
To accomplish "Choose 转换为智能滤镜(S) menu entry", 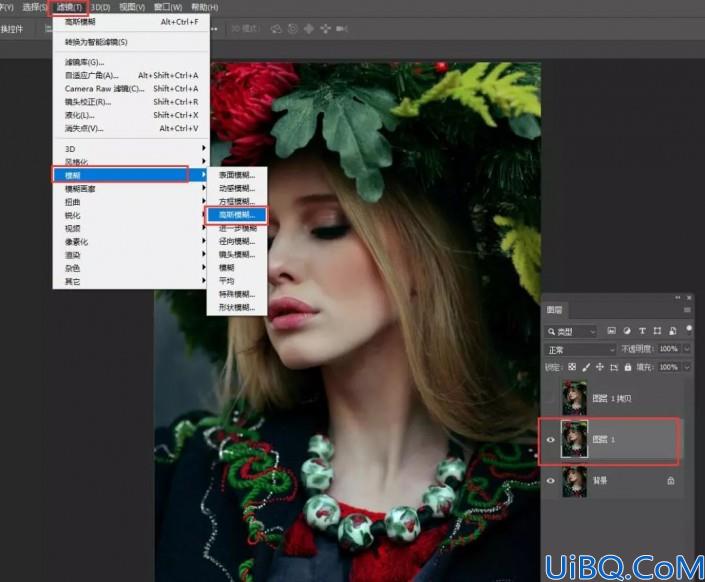I will tap(131, 42).
